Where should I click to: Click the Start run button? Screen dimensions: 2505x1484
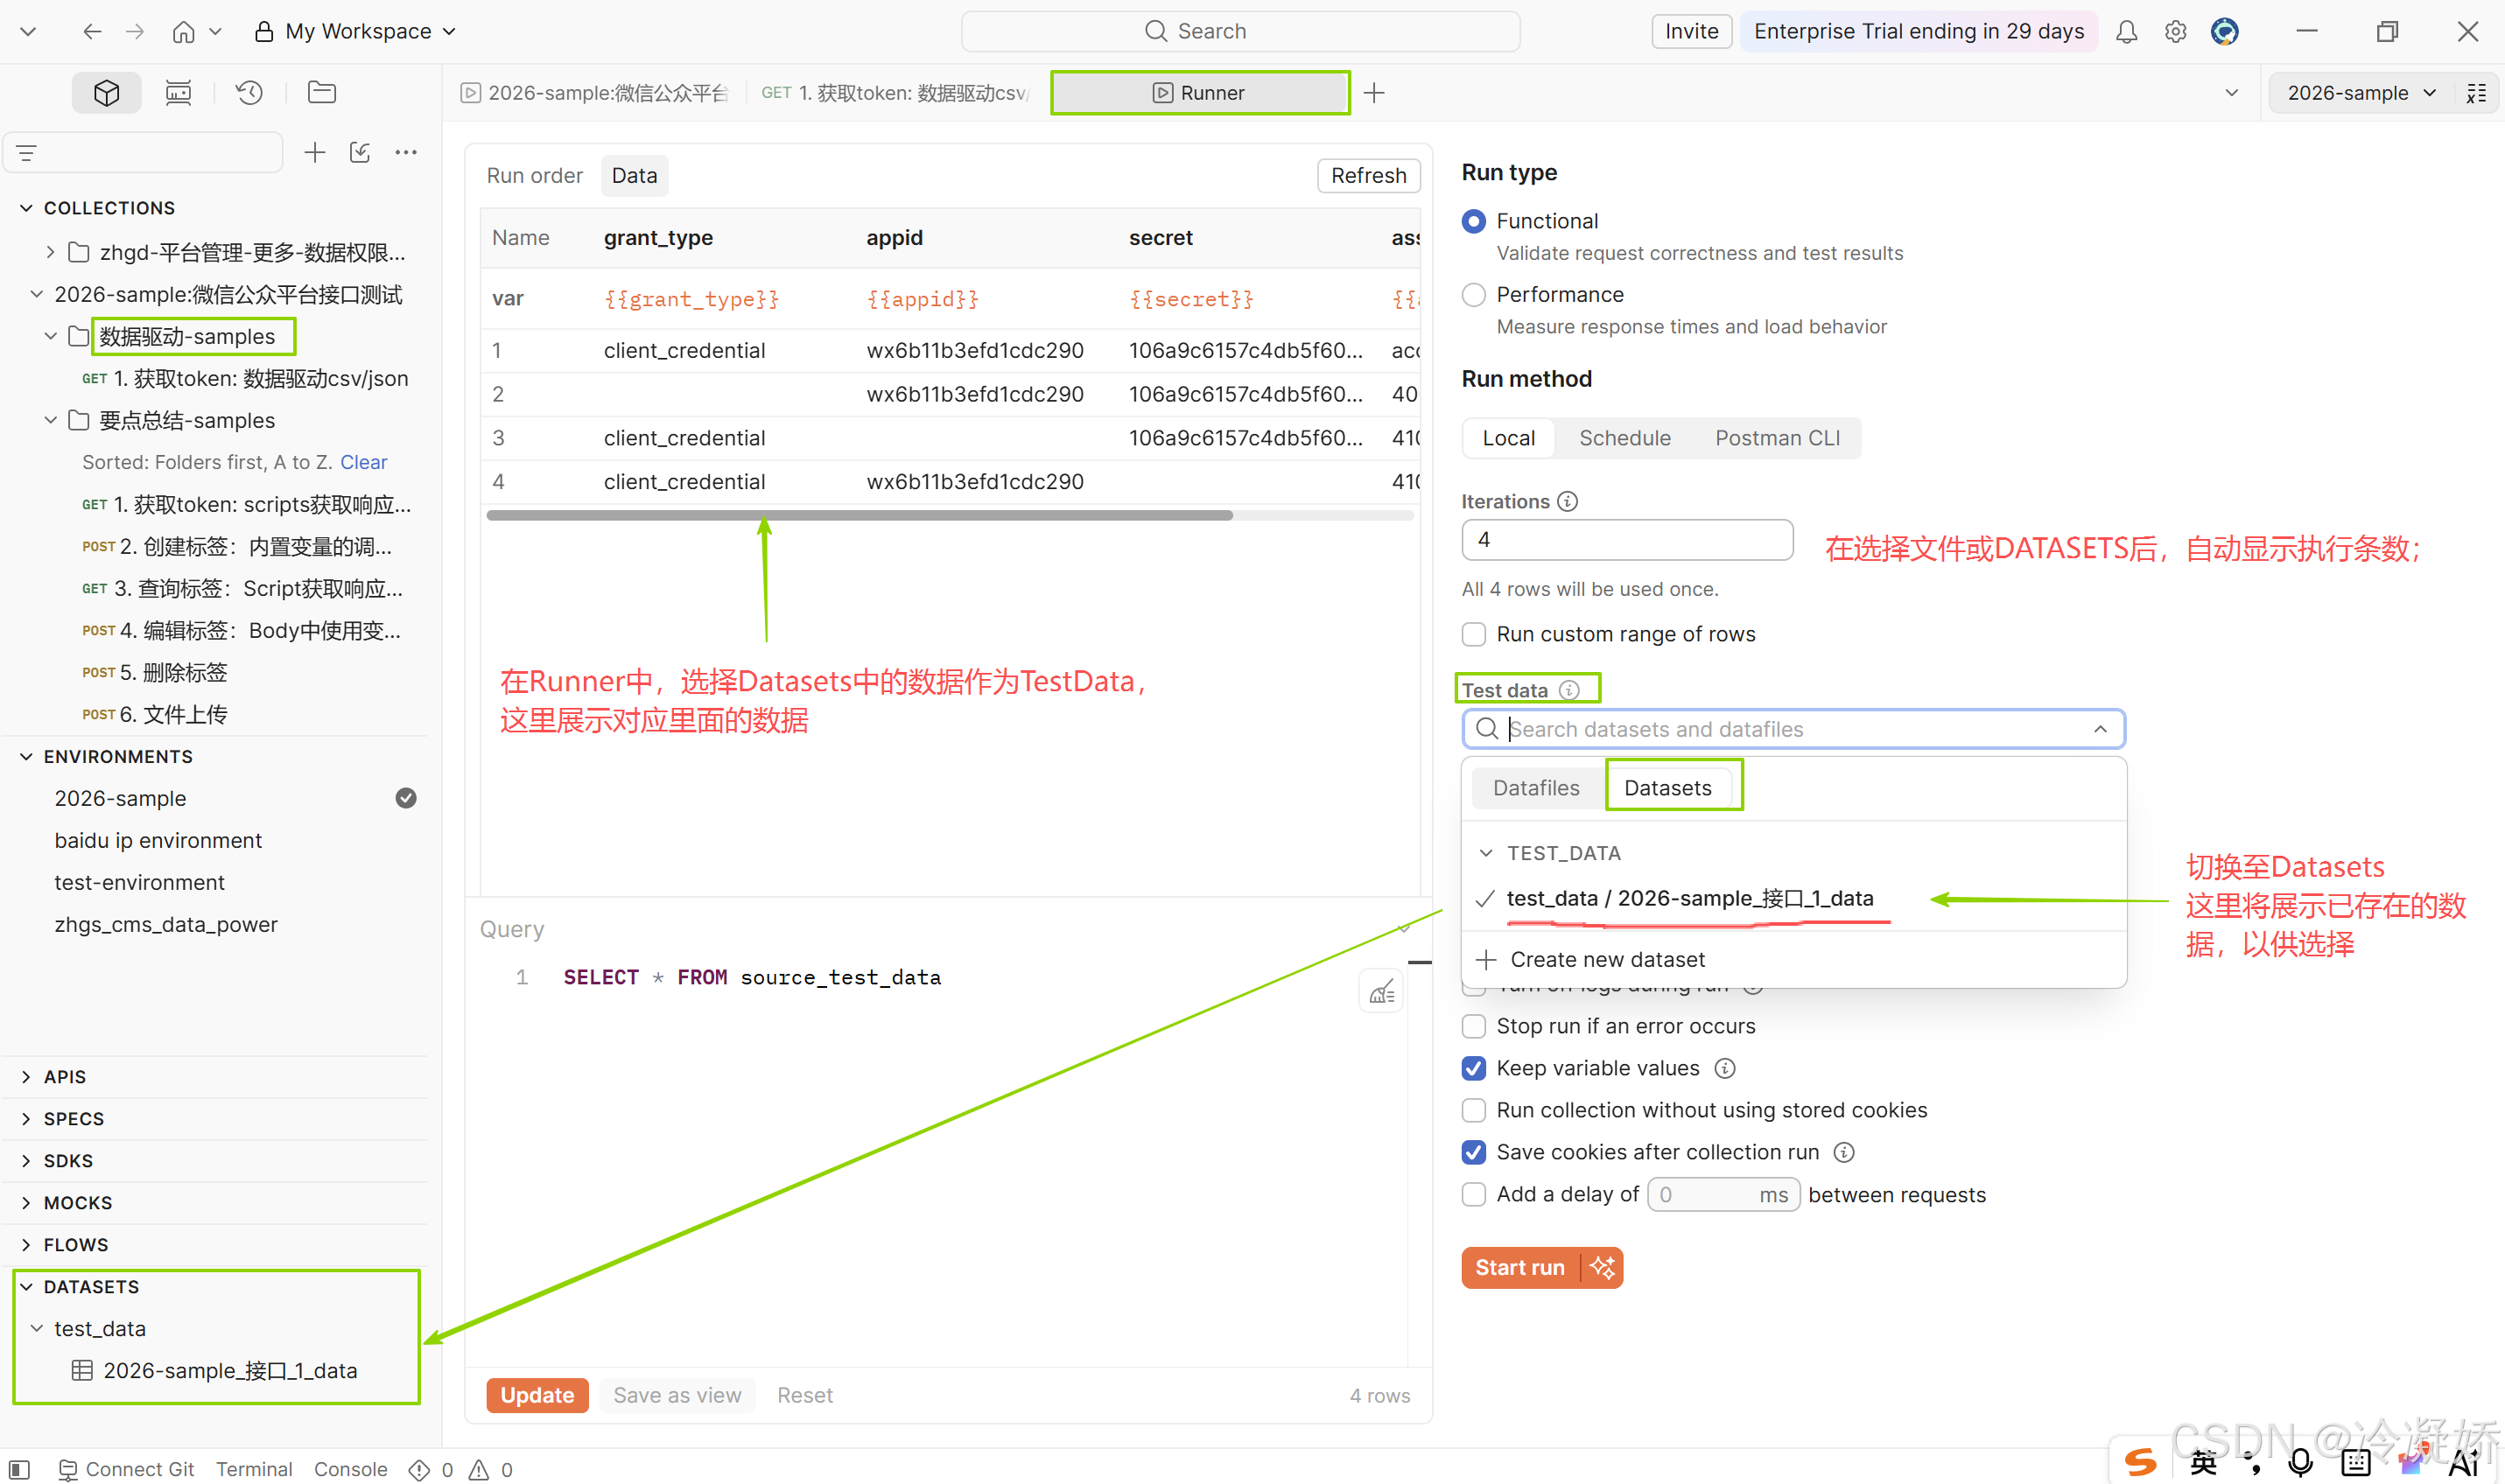click(1520, 1268)
